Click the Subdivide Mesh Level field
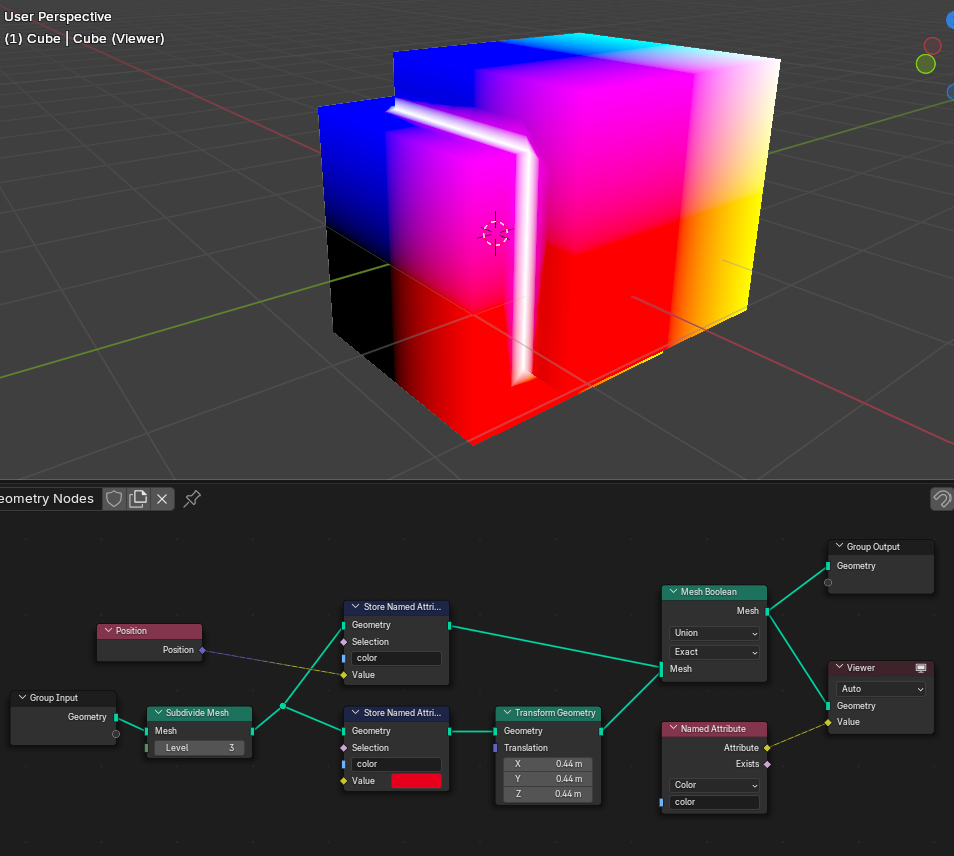The width and height of the screenshot is (954, 856). [x=200, y=748]
